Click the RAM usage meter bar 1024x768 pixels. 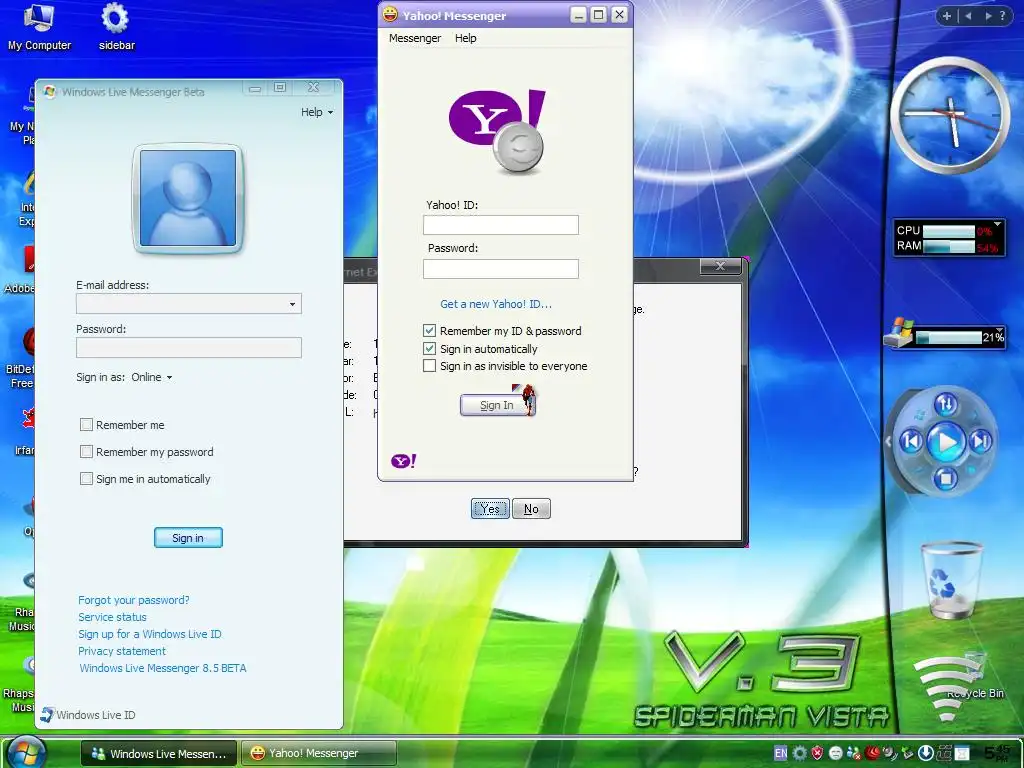pyautogui.click(x=948, y=246)
